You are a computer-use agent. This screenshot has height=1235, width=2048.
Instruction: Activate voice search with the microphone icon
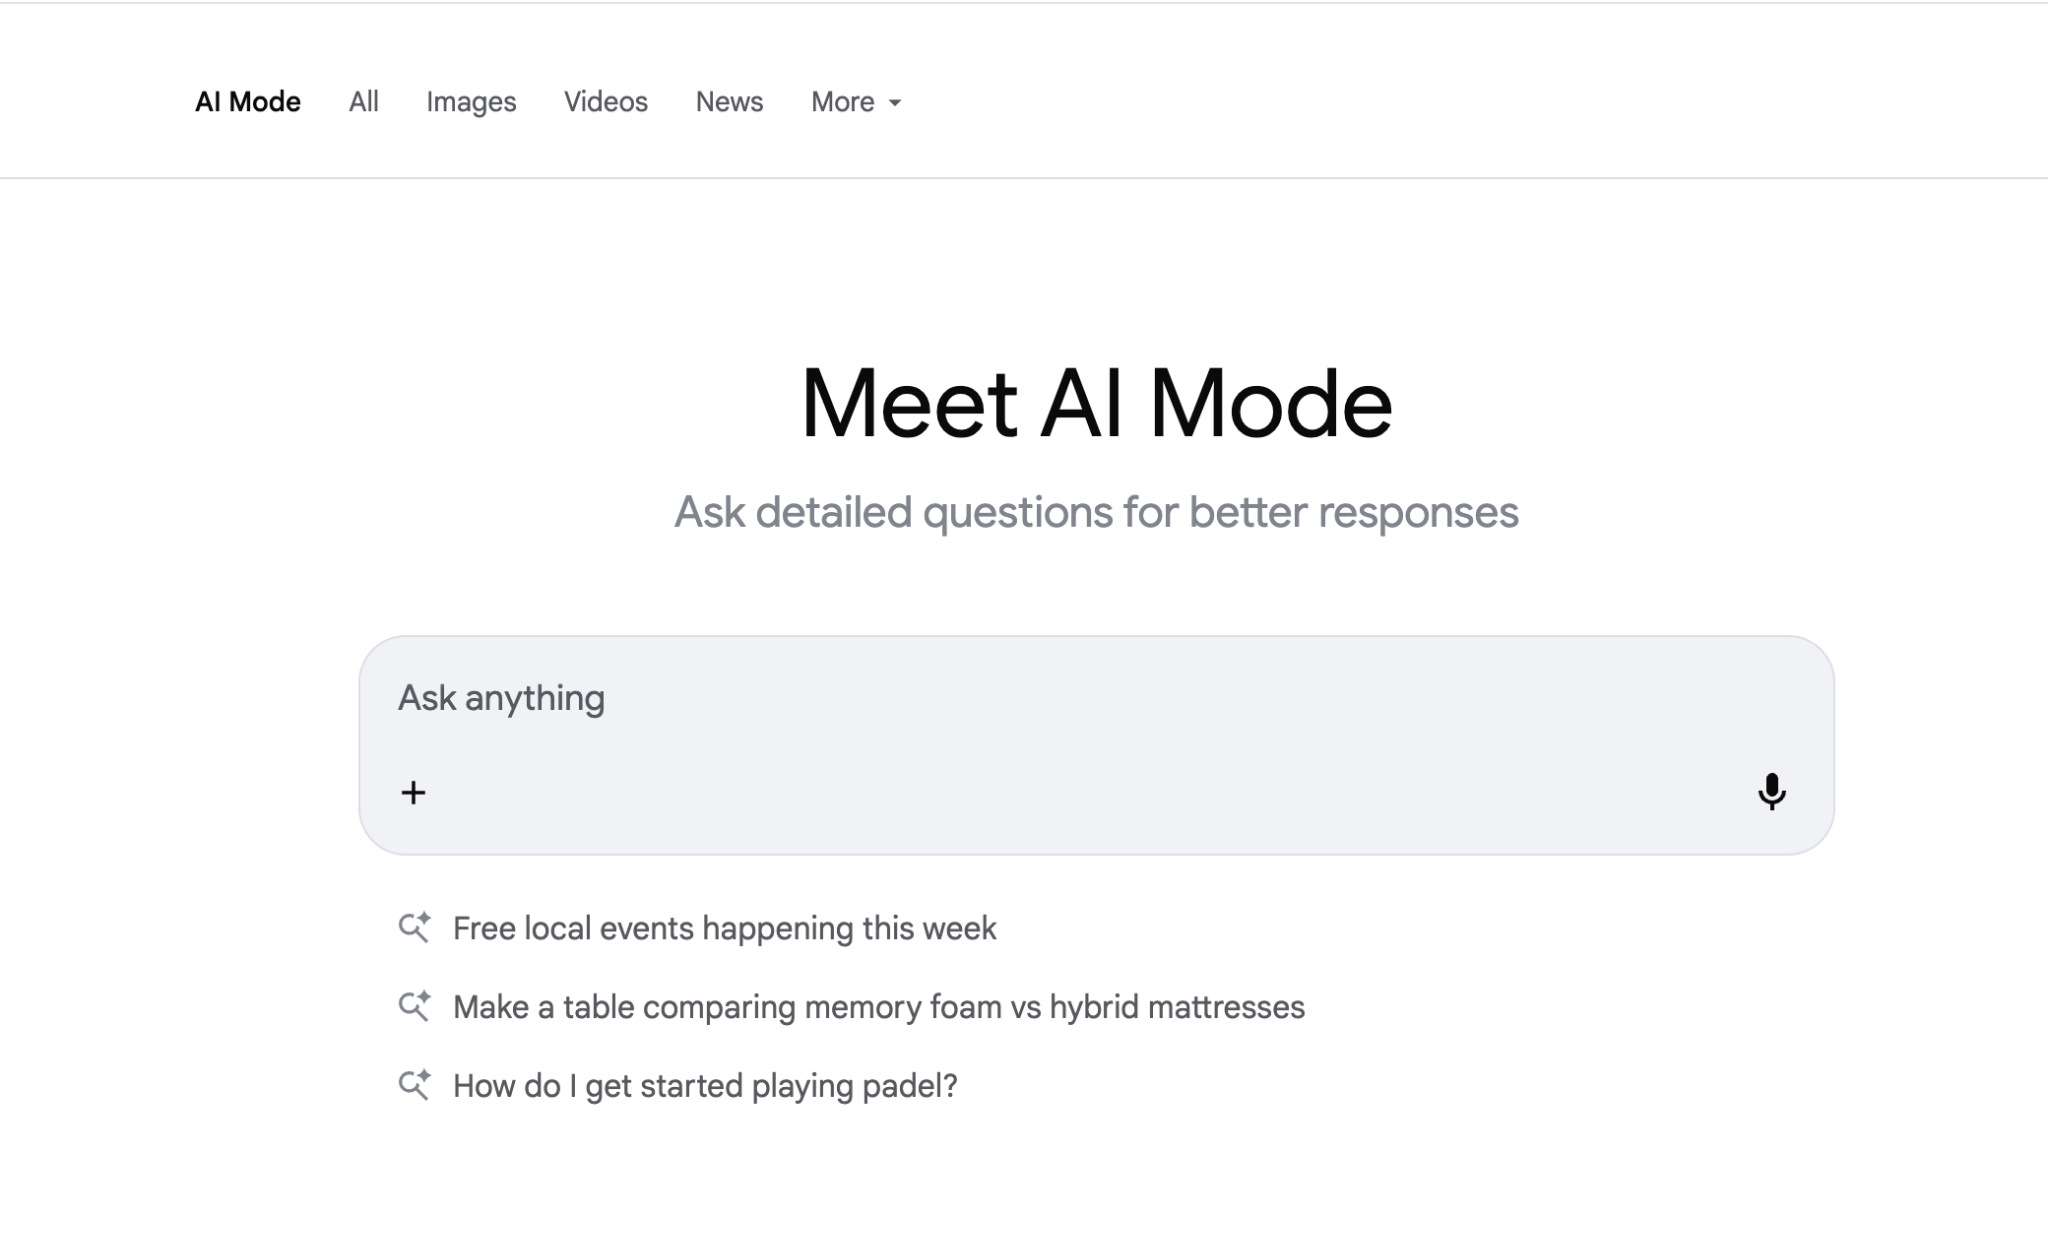pos(1771,792)
